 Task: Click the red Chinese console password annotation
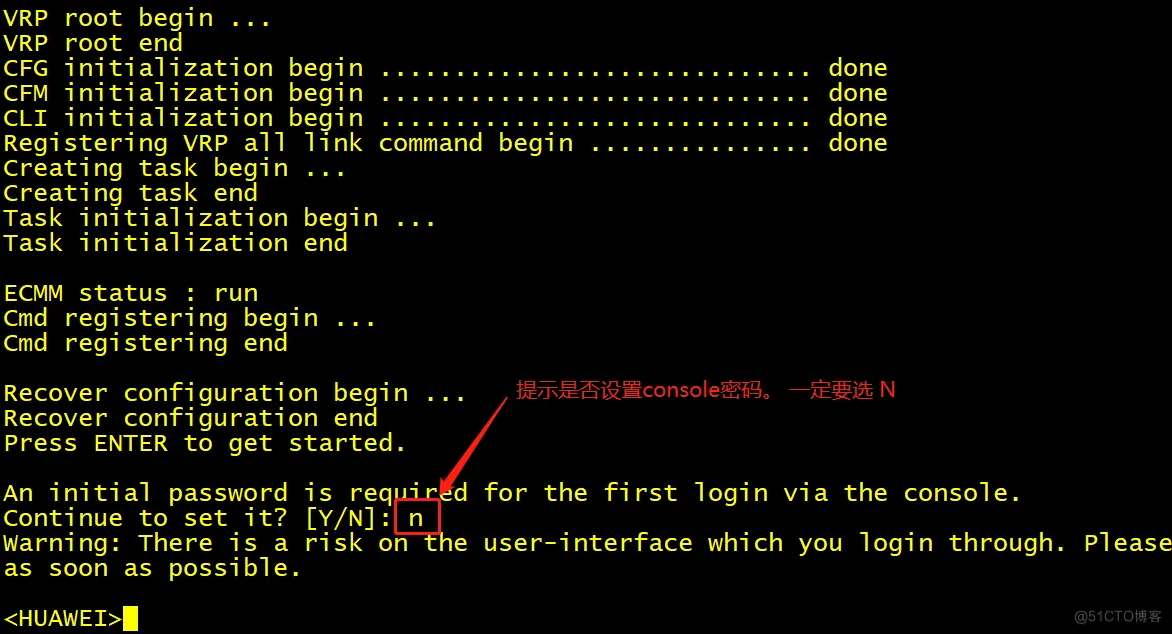click(x=706, y=390)
